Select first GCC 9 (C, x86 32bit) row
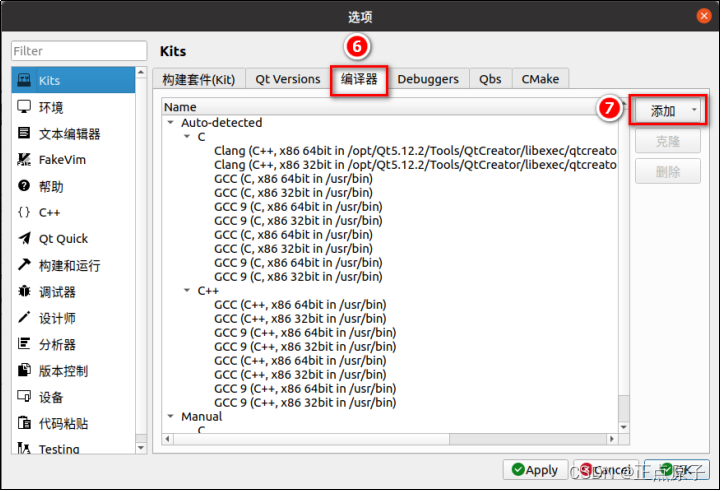Viewport: 721px width, 491px height. [x=298, y=221]
